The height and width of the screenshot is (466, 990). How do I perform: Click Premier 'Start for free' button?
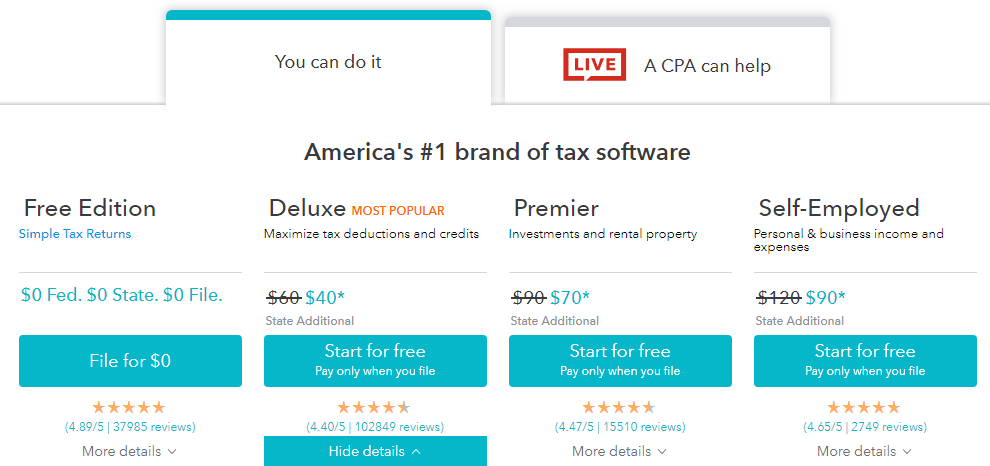coord(620,360)
